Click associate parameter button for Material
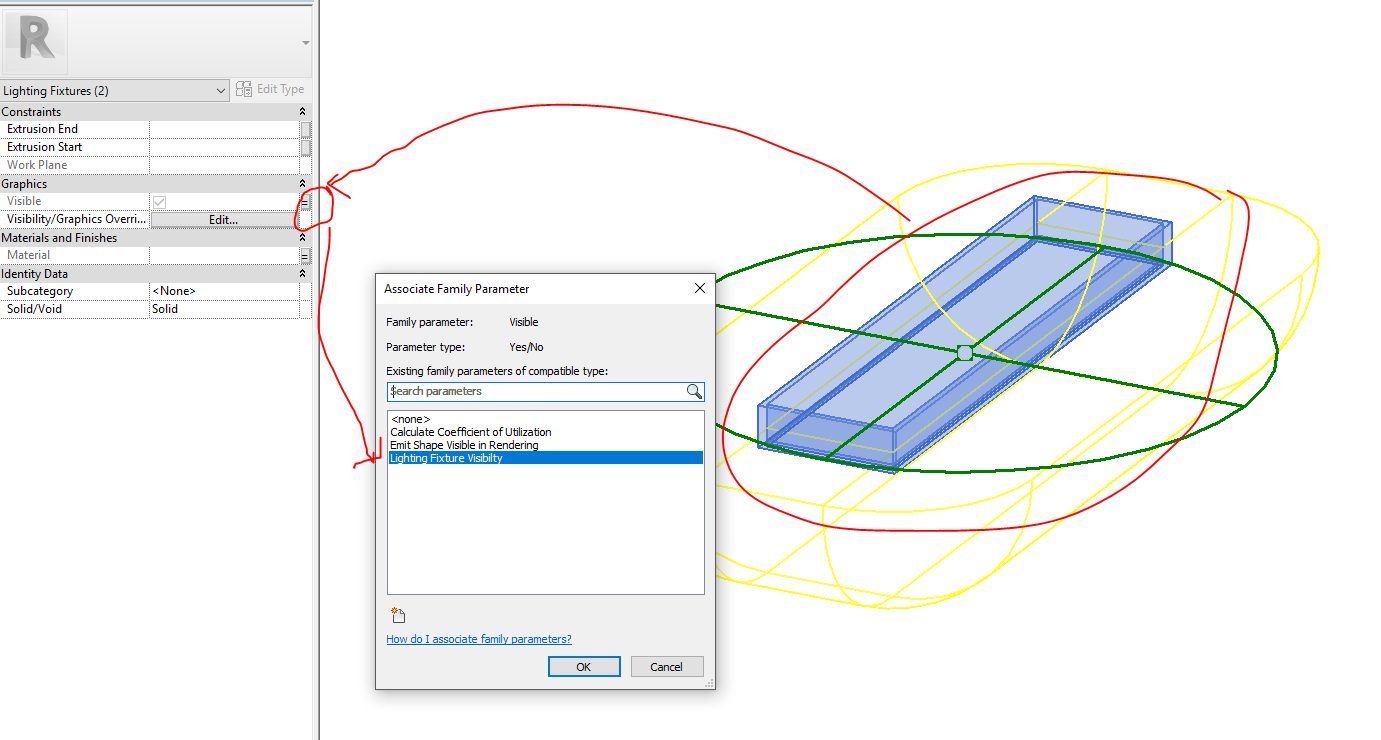The width and height of the screenshot is (1381, 740). click(x=305, y=256)
